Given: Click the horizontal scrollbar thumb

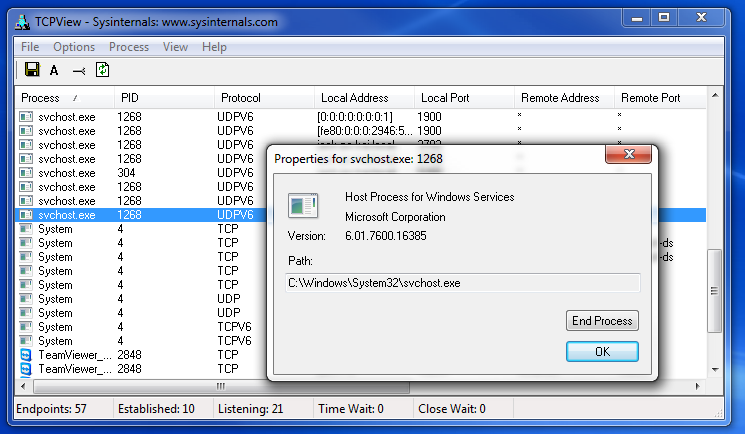Looking at the screenshot, I should click(221, 386).
